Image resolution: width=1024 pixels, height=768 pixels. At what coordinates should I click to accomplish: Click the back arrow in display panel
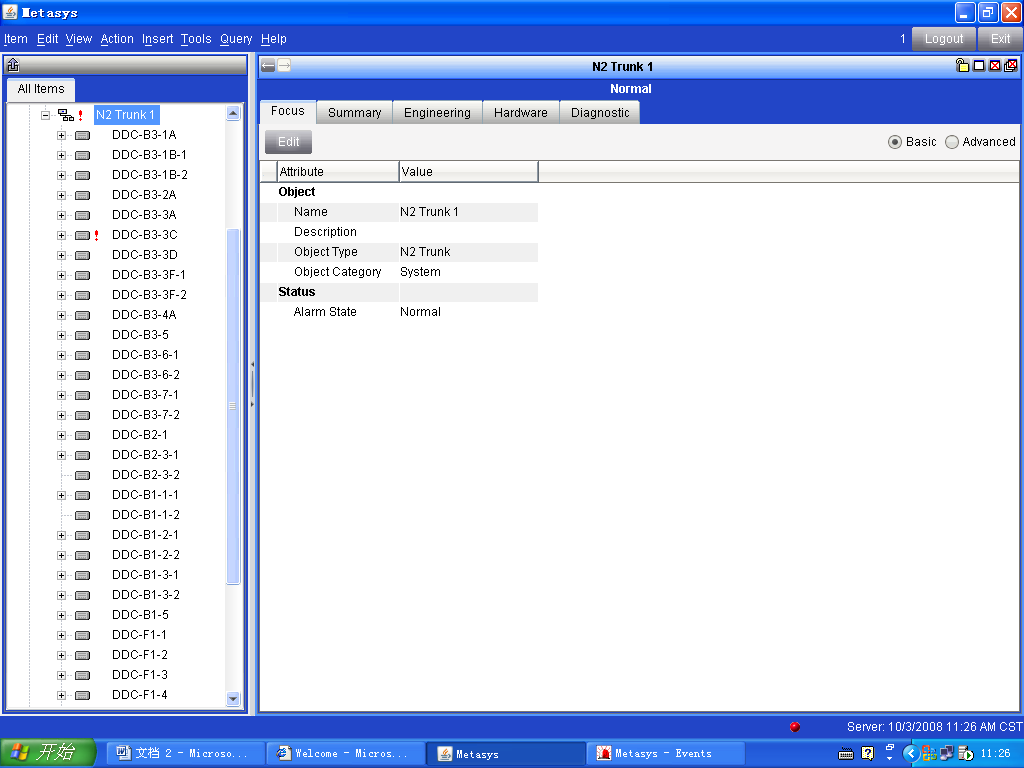coord(268,66)
